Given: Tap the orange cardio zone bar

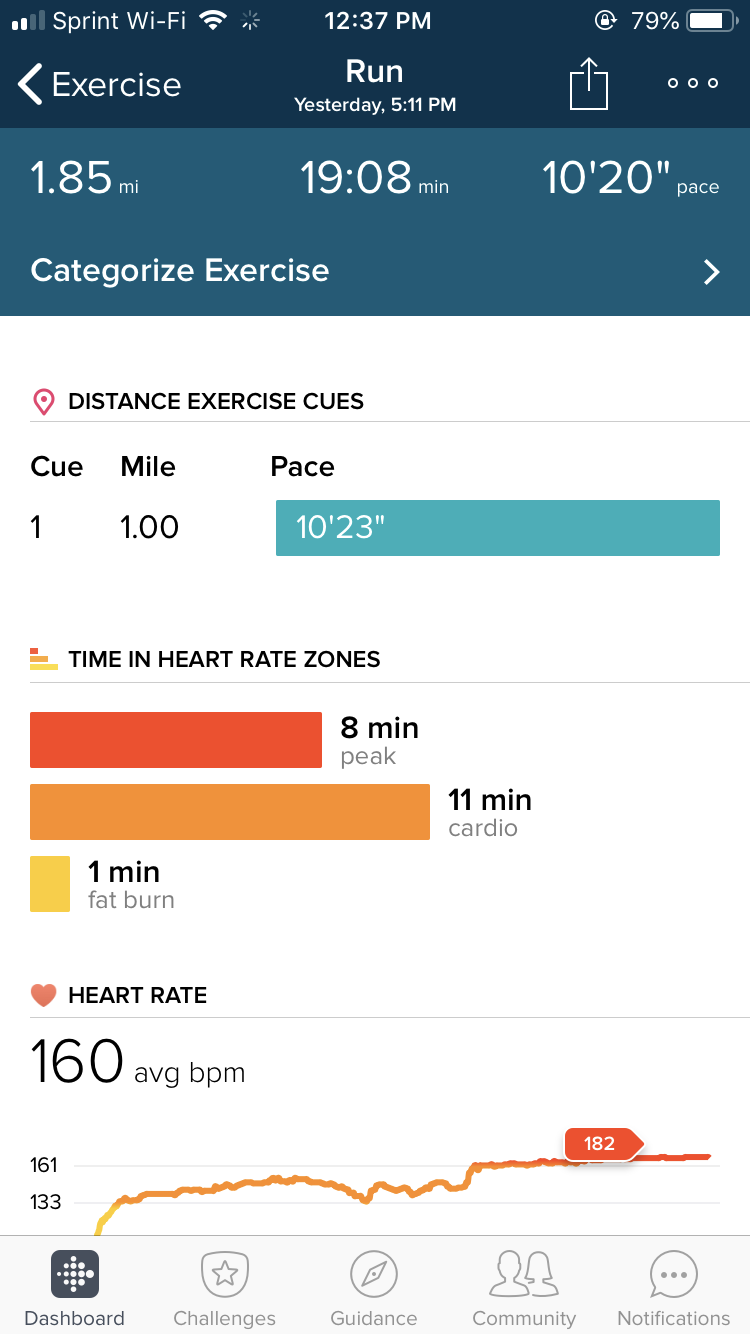Looking at the screenshot, I should (x=230, y=812).
